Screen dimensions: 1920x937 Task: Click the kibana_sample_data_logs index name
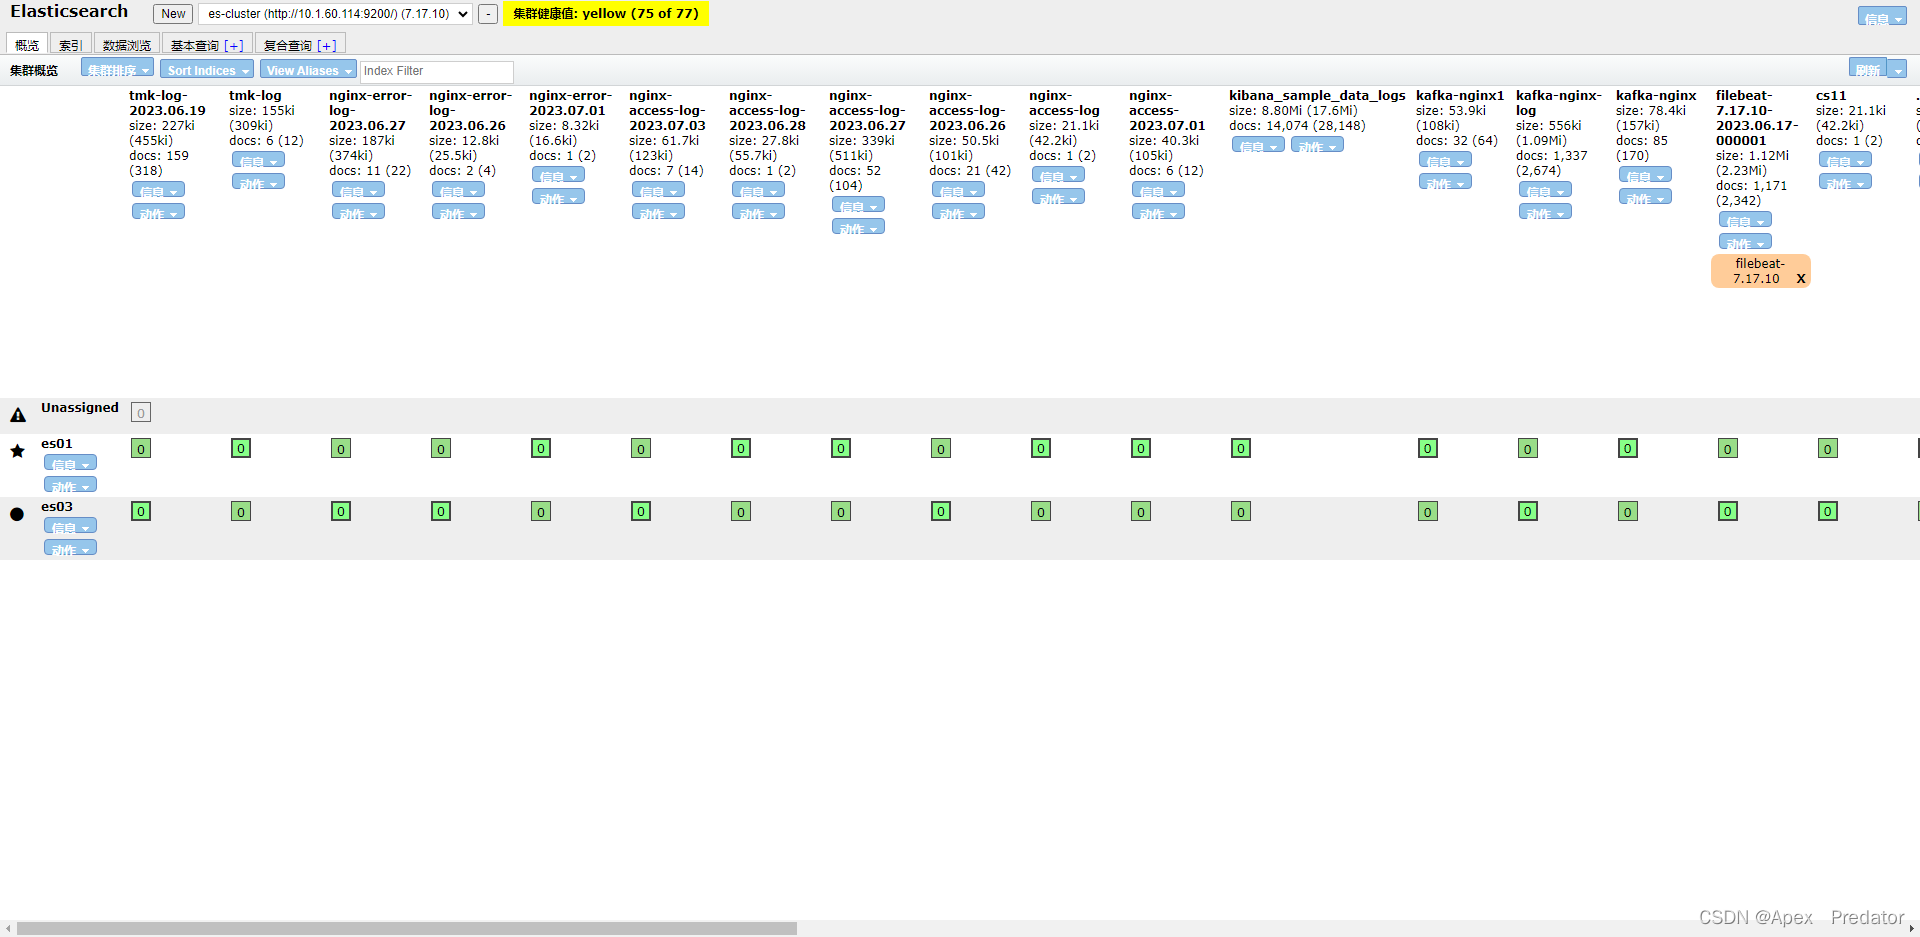pos(1317,96)
